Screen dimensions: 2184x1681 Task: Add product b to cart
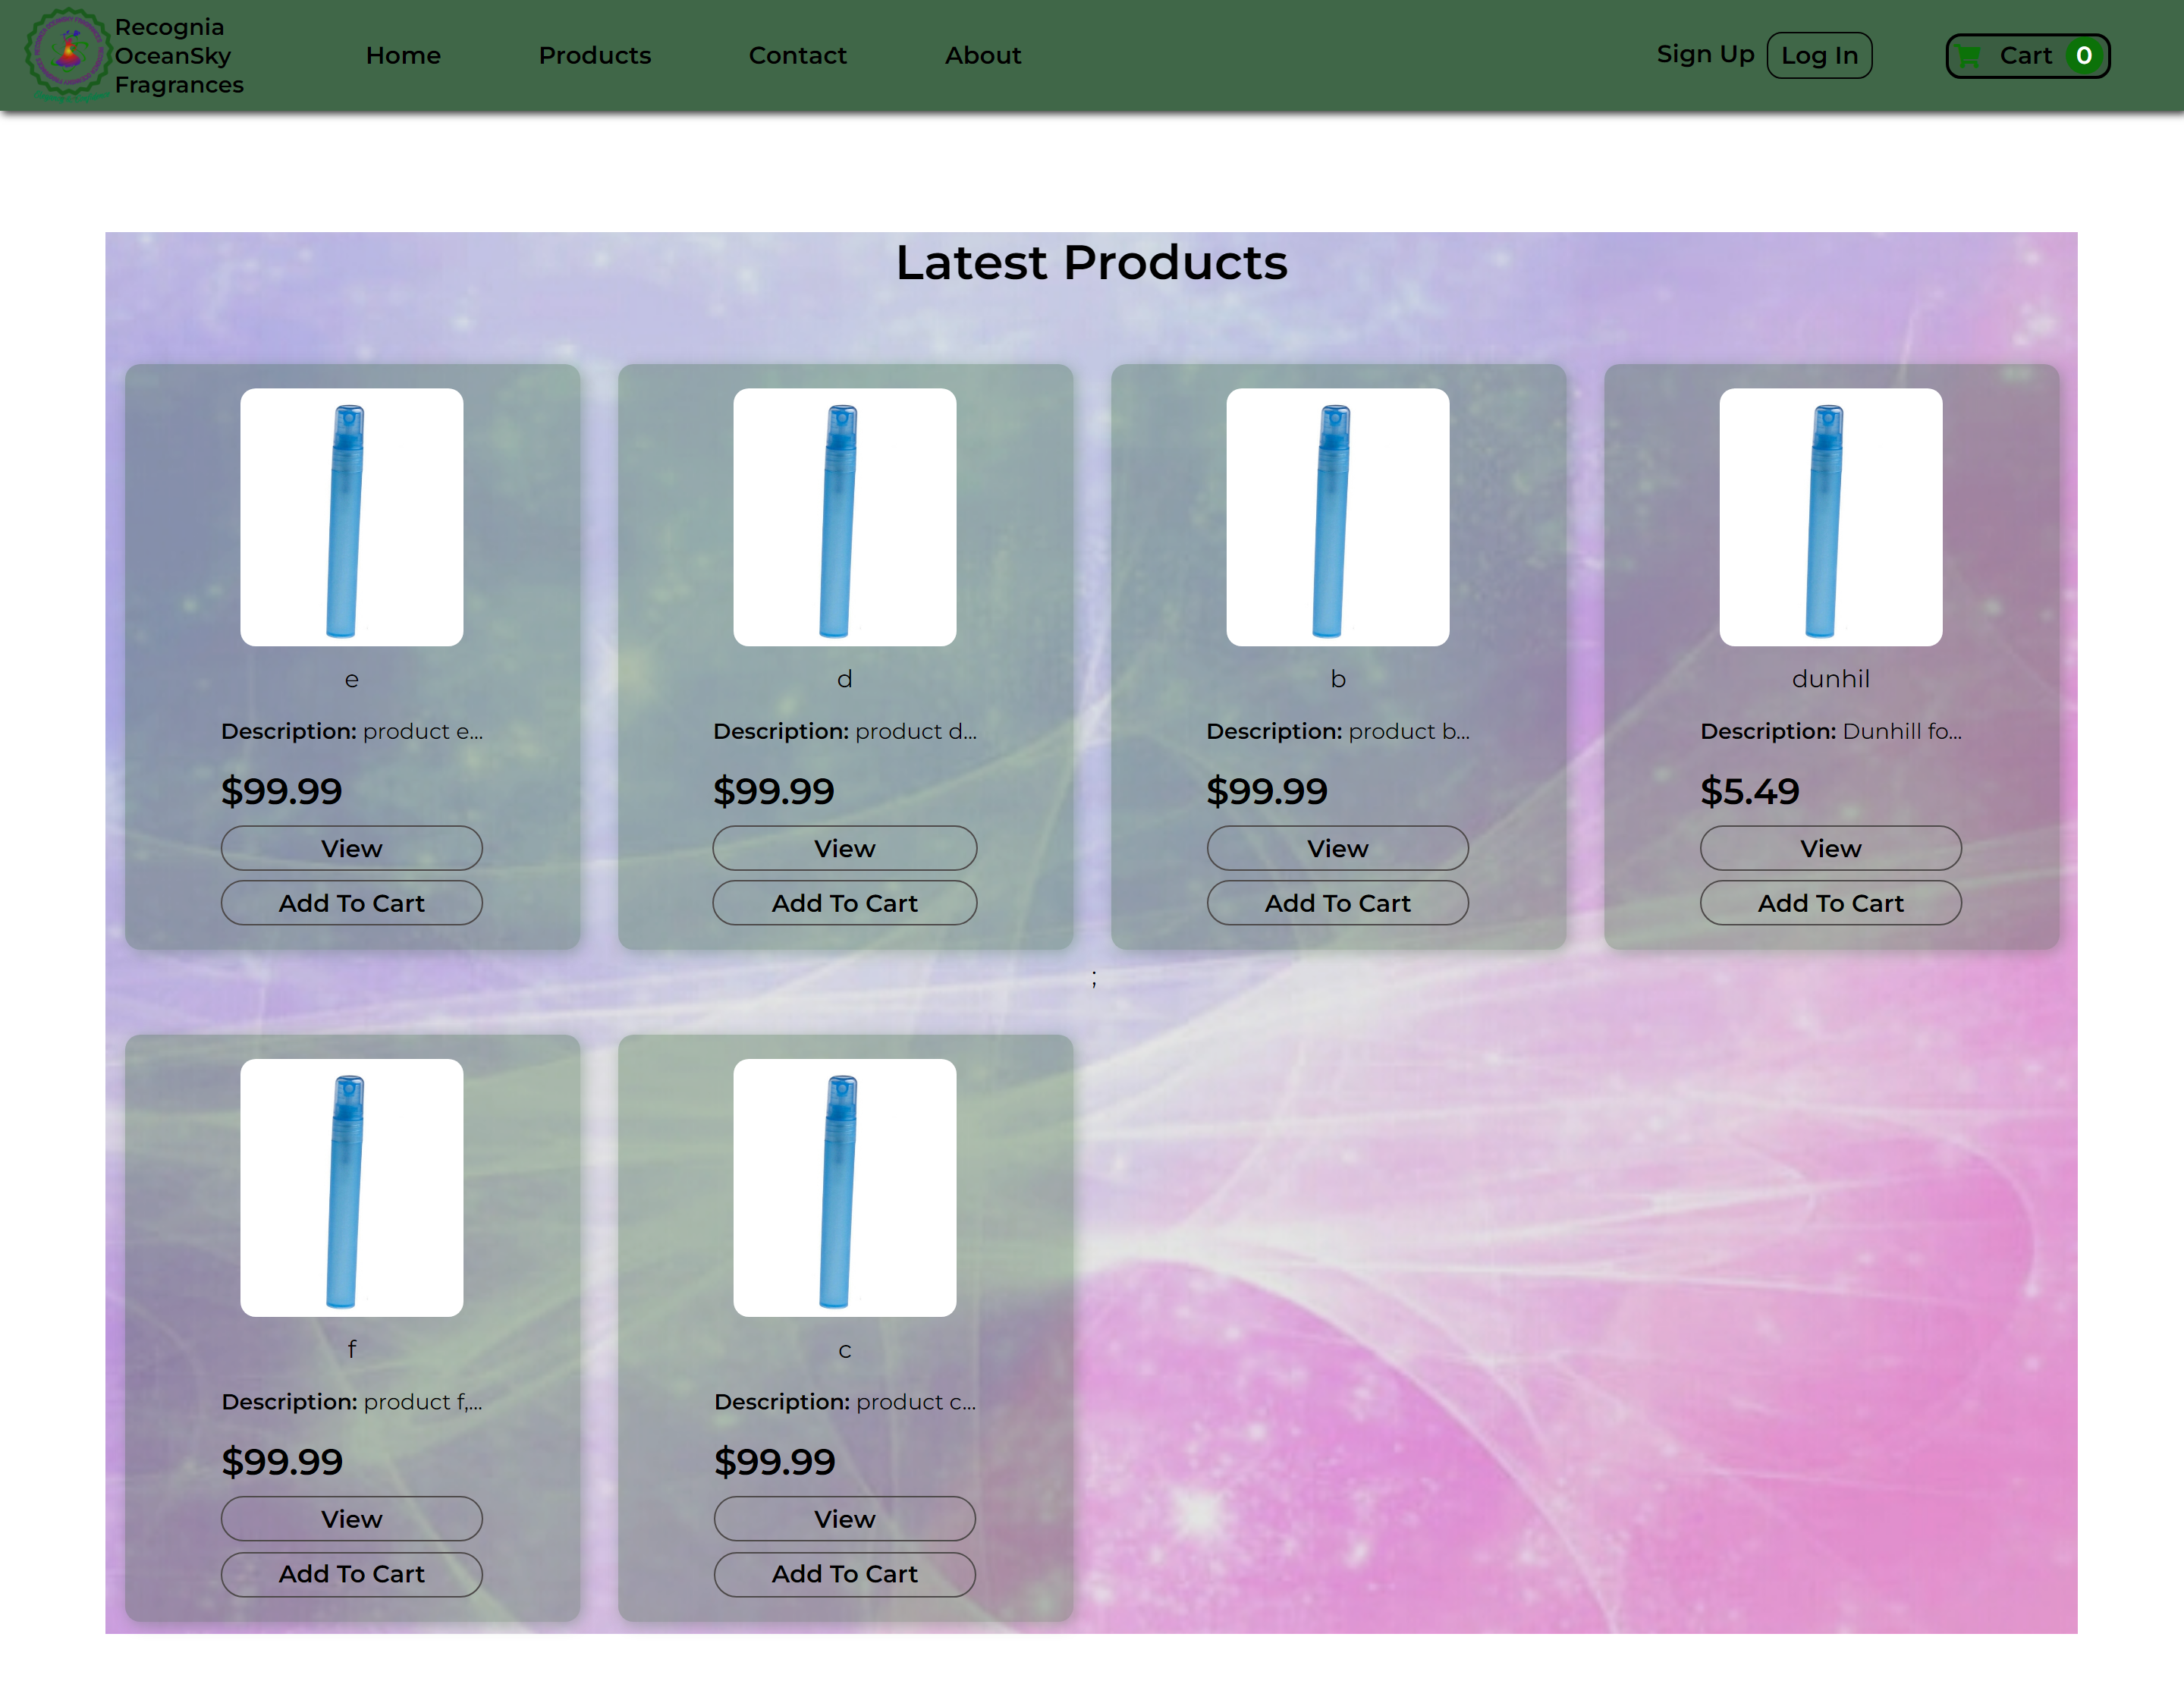[1338, 903]
